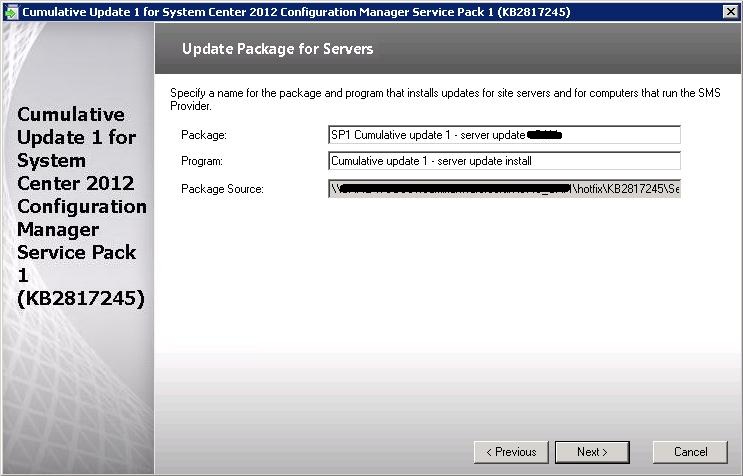Viewport: 743px width, 476px height.
Task: Go back with the Previous button
Action: (x=511, y=452)
